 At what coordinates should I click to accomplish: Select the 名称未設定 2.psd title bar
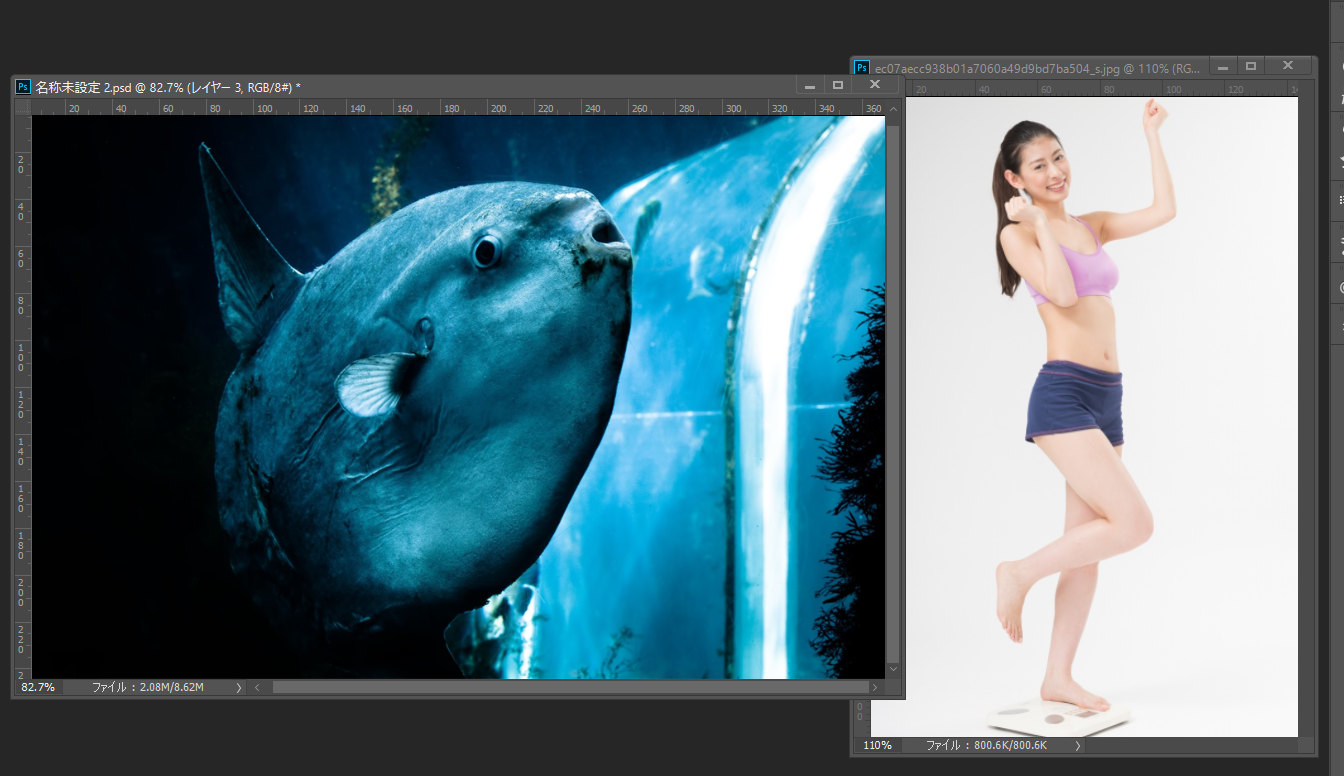click(x=456, y=87)
